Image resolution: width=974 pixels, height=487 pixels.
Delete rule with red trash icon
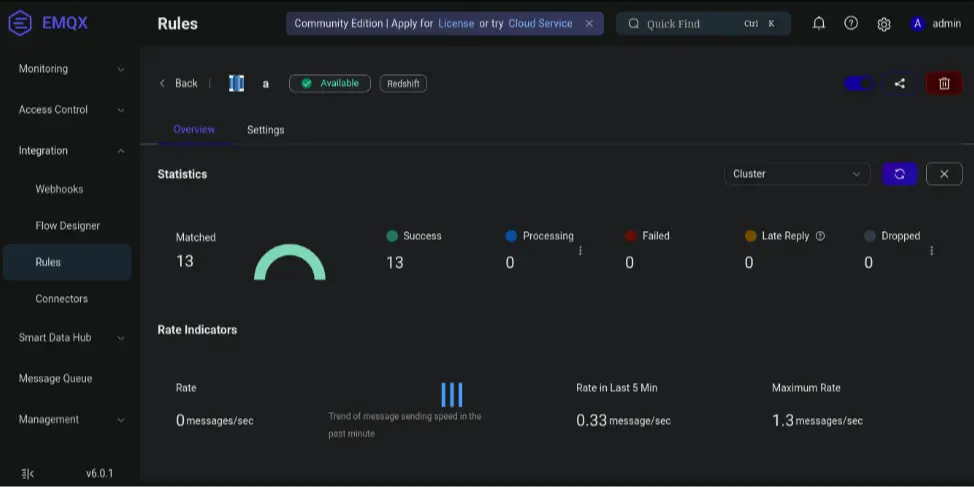point(944,84)
